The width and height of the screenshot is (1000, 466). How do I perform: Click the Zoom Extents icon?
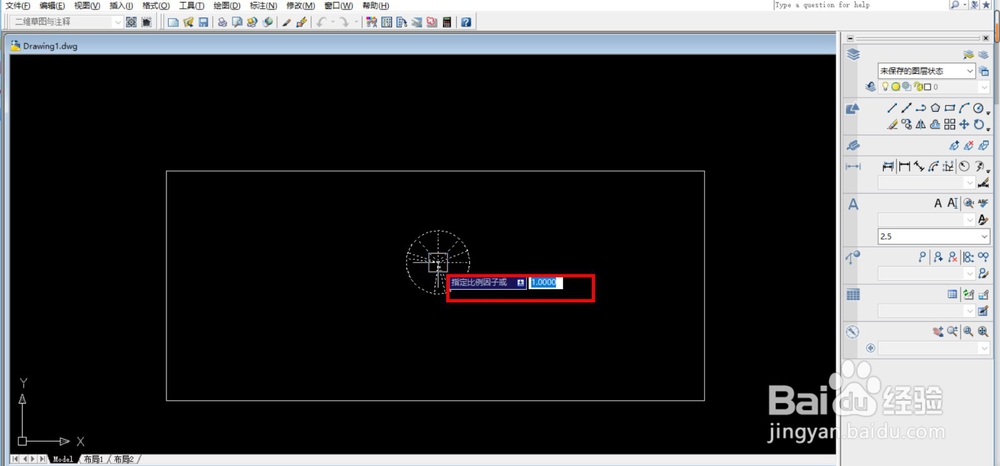[x=983, y=331]
